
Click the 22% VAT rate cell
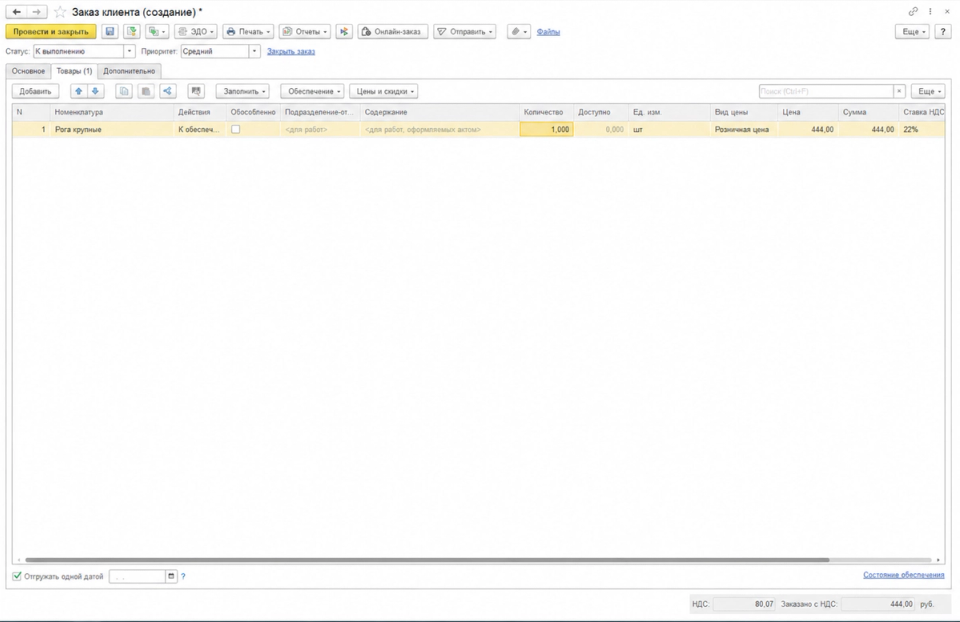click(923, 129)
